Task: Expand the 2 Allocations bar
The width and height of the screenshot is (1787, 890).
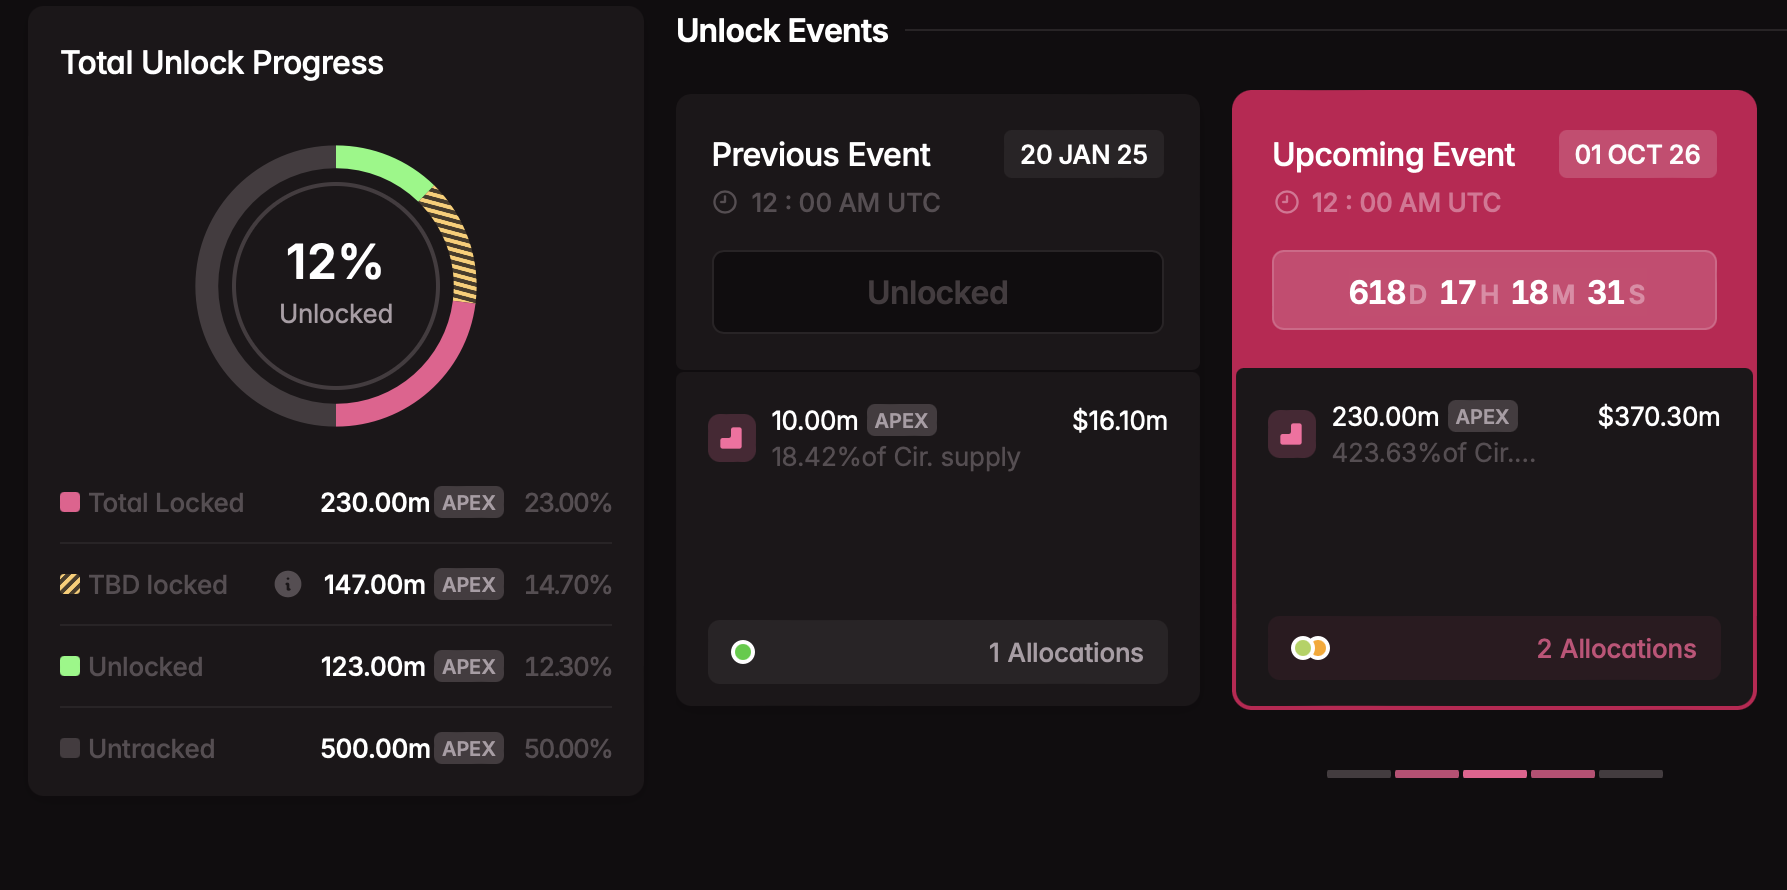Action: (x=1494, y=648)
